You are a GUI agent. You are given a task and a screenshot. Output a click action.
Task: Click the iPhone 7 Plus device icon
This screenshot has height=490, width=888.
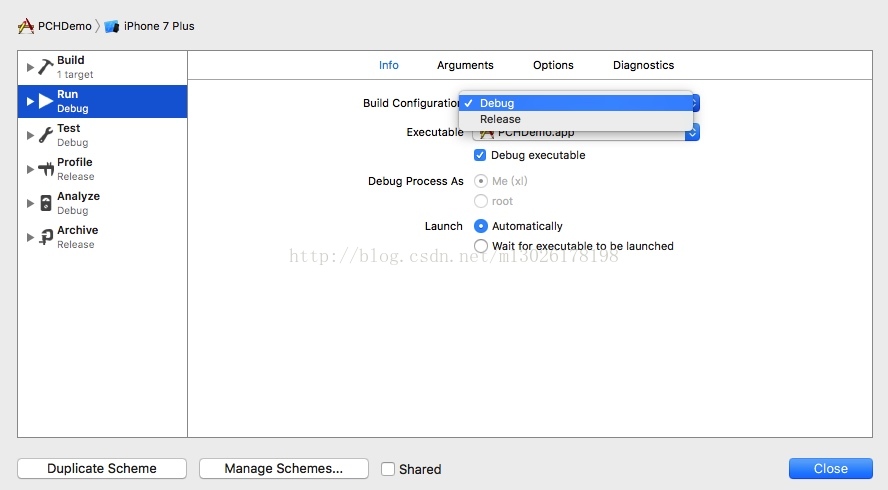pyautogui.click(x=111, y=26)
